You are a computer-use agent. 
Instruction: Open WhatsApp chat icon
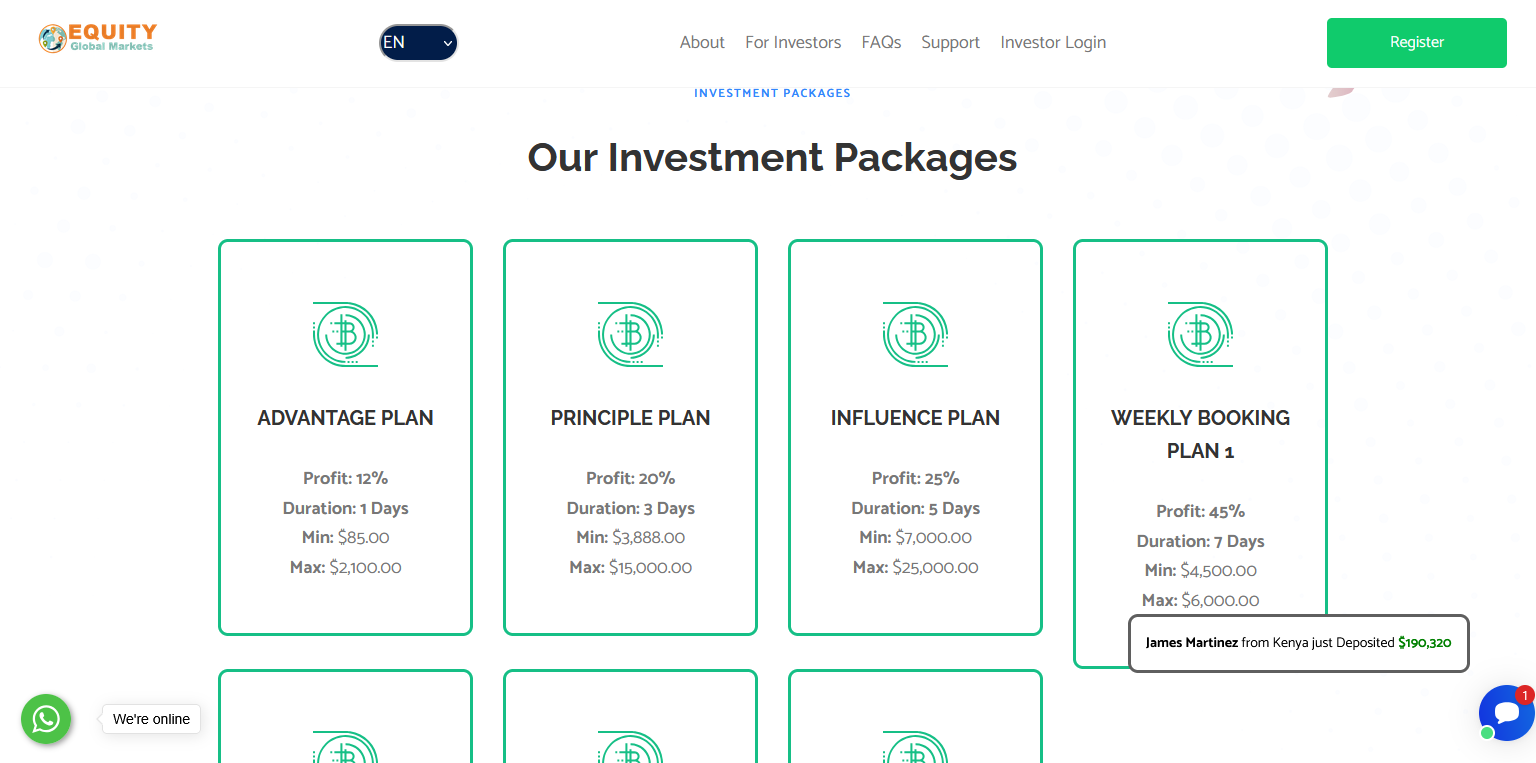click(46, 719)
